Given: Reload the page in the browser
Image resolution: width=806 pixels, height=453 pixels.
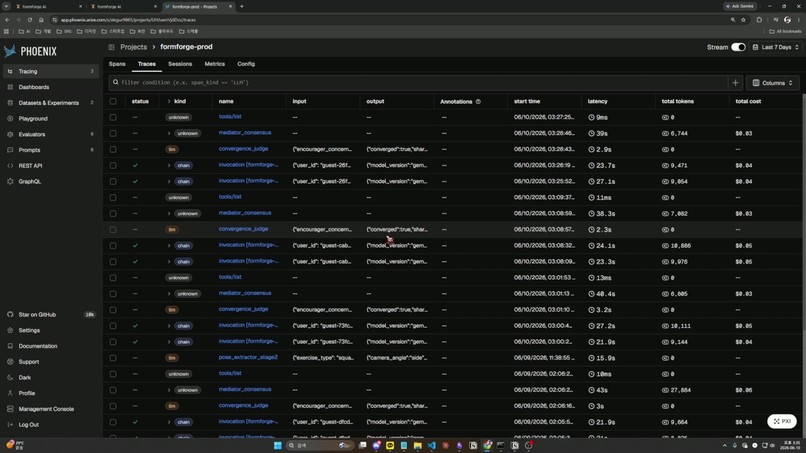Looking at the screenshot, I should point(30,20).
